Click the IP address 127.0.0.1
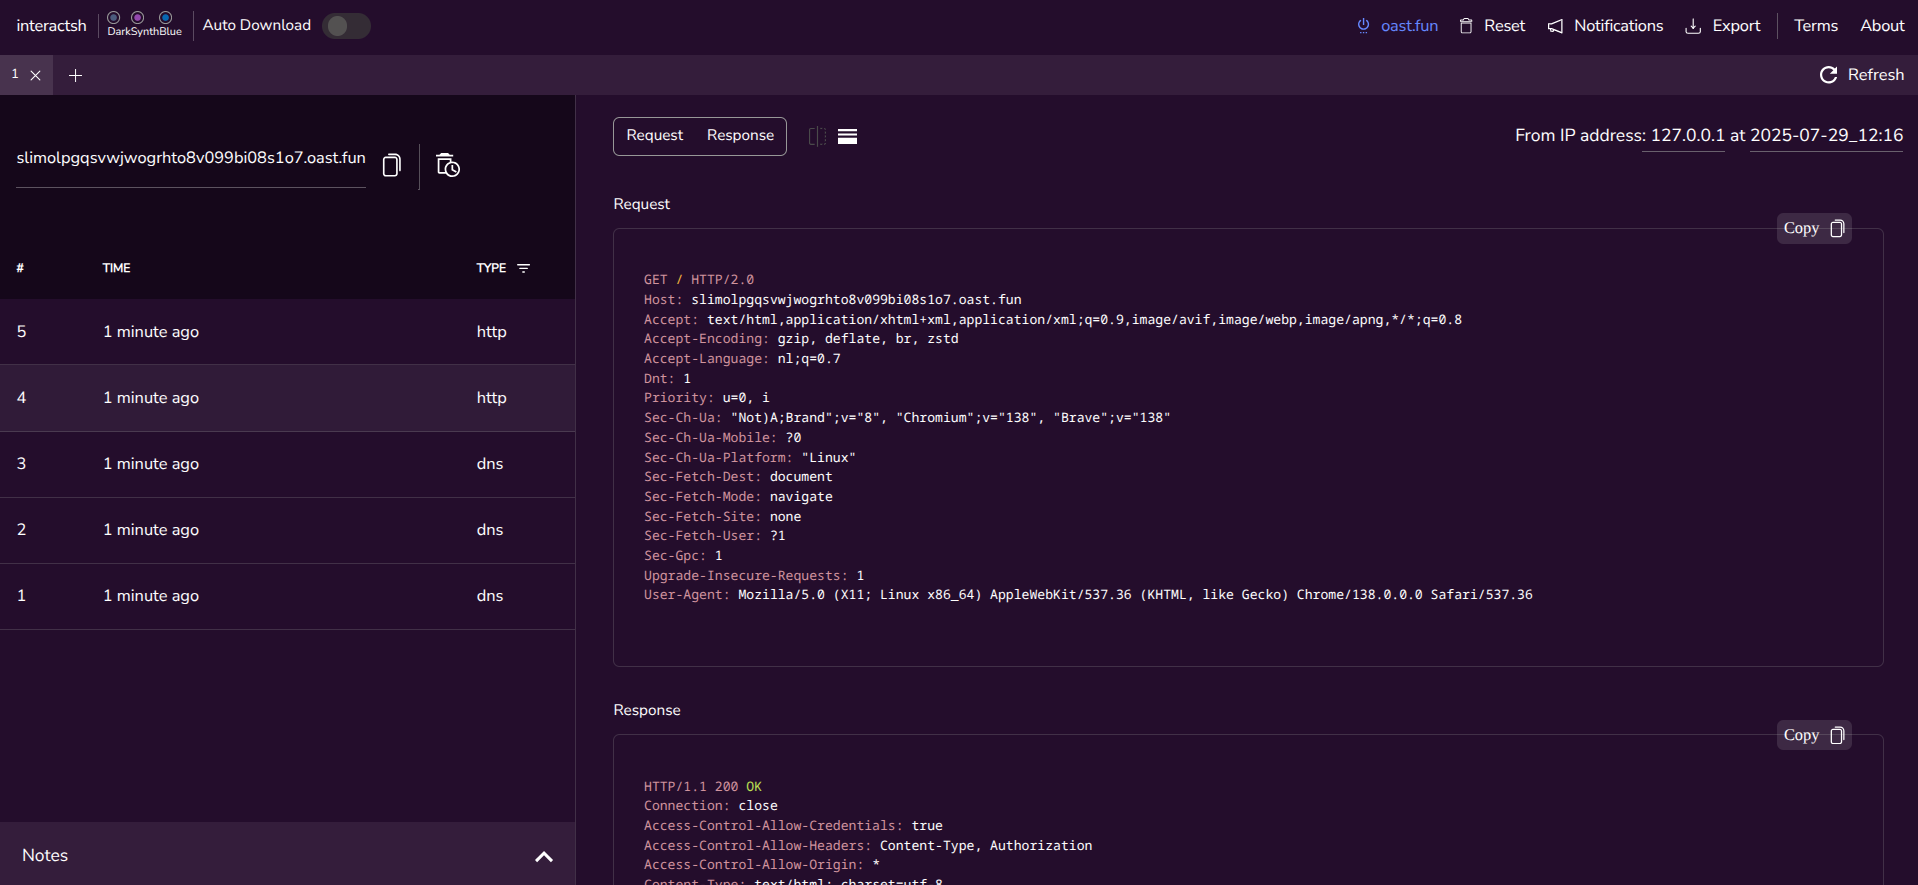Image resolution: width=1918 pixels, height=885 pixels. pyautogui.click(x=1687, y=135)
